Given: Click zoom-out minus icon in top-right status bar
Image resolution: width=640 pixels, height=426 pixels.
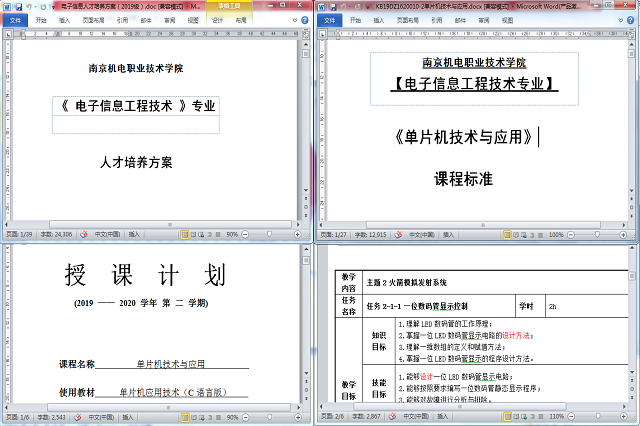Looking at the screenshot, I should (x=567, y=234).
